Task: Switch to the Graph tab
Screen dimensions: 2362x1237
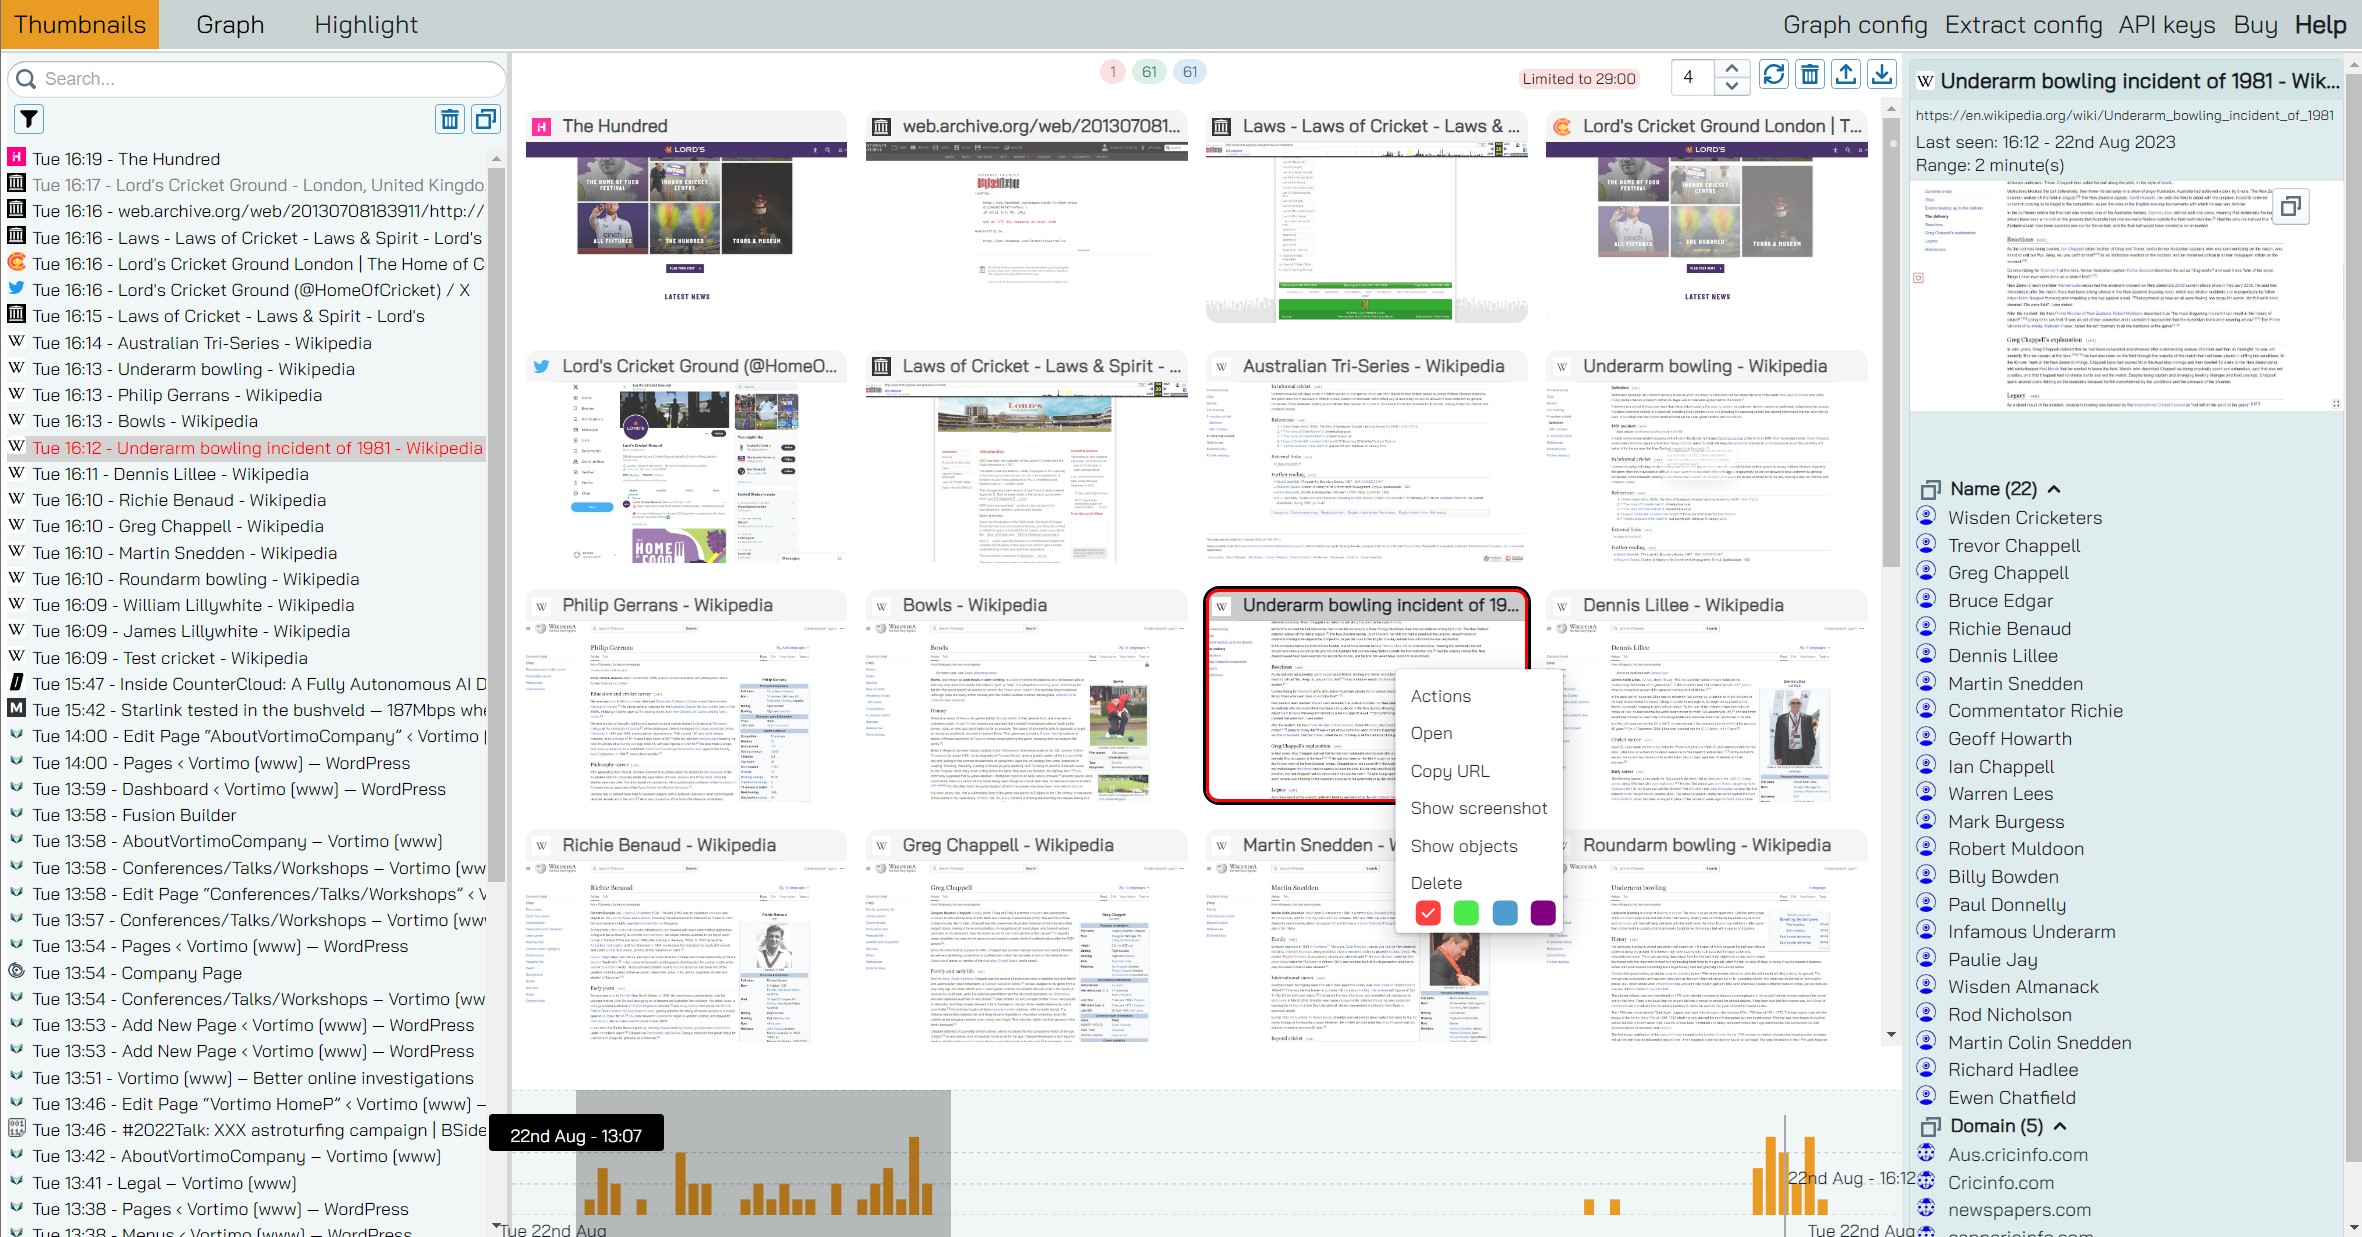Action: [x=230, y=25]
